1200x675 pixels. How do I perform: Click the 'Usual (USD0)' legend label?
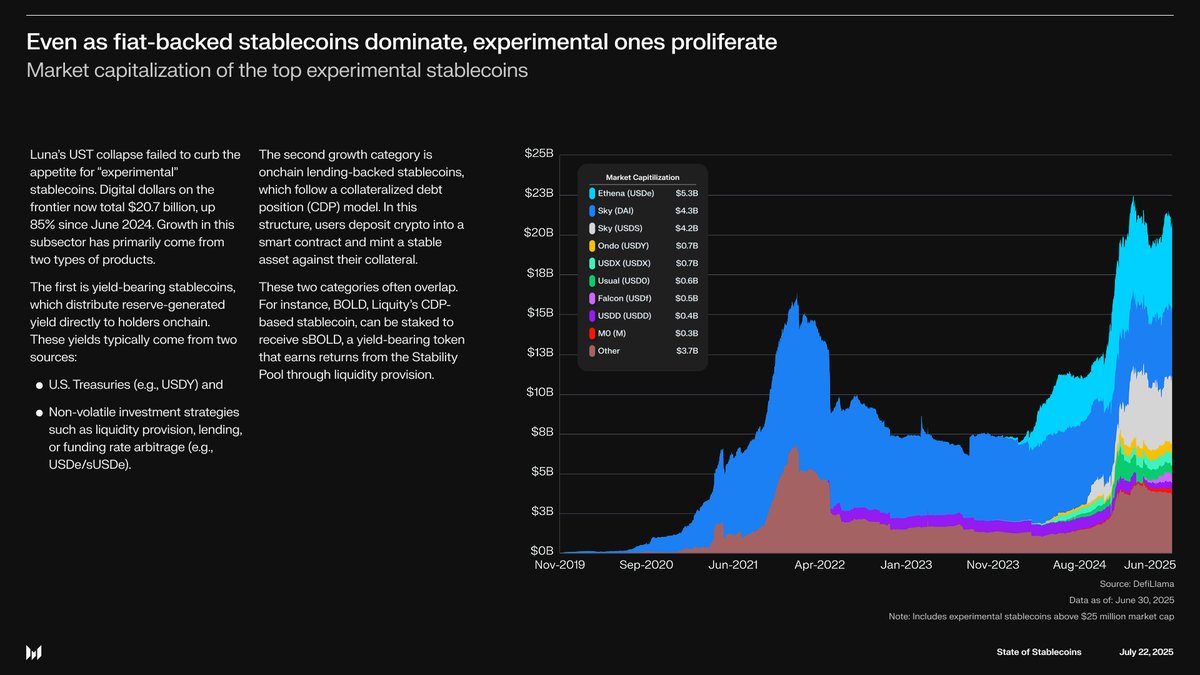[x=622, y=281]
